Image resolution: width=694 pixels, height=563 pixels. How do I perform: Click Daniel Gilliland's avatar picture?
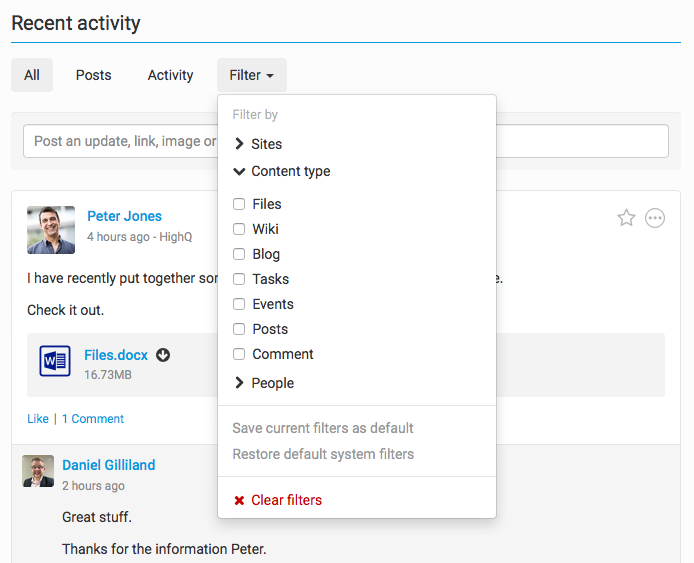click(38, 471)
